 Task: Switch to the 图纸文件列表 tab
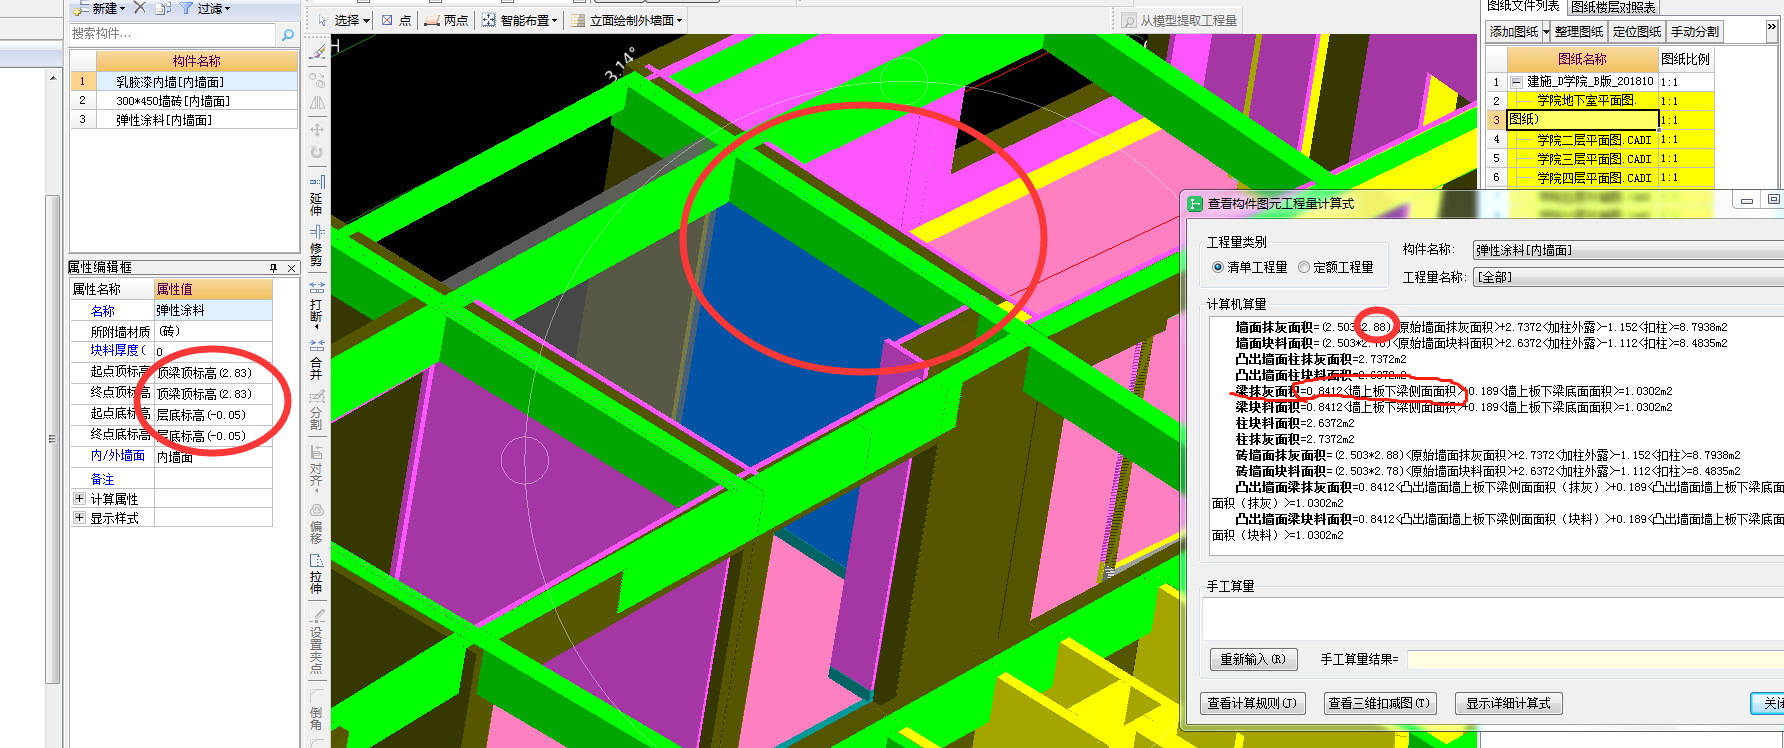click(1522, 6)
